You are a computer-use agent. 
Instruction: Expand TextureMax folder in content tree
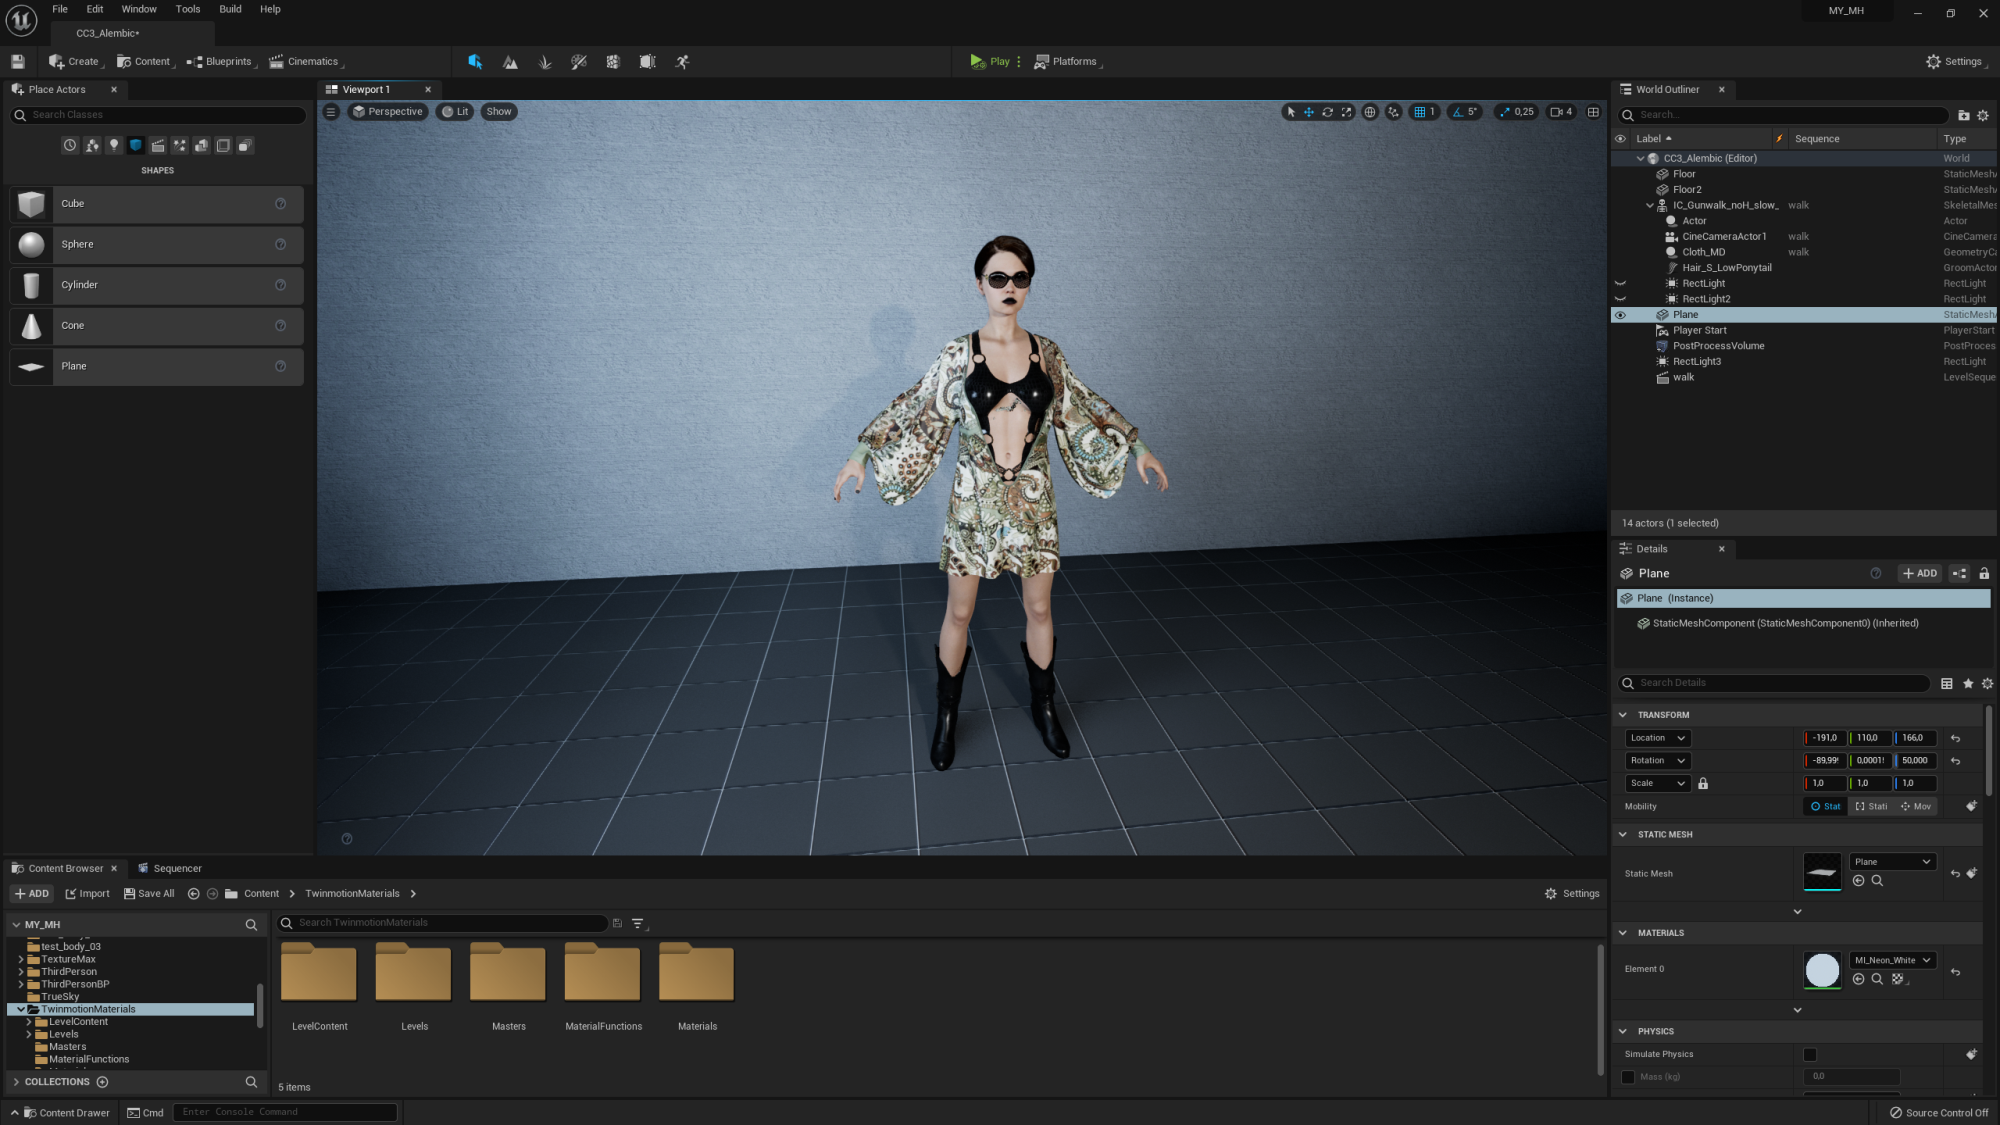click(21, 960)
